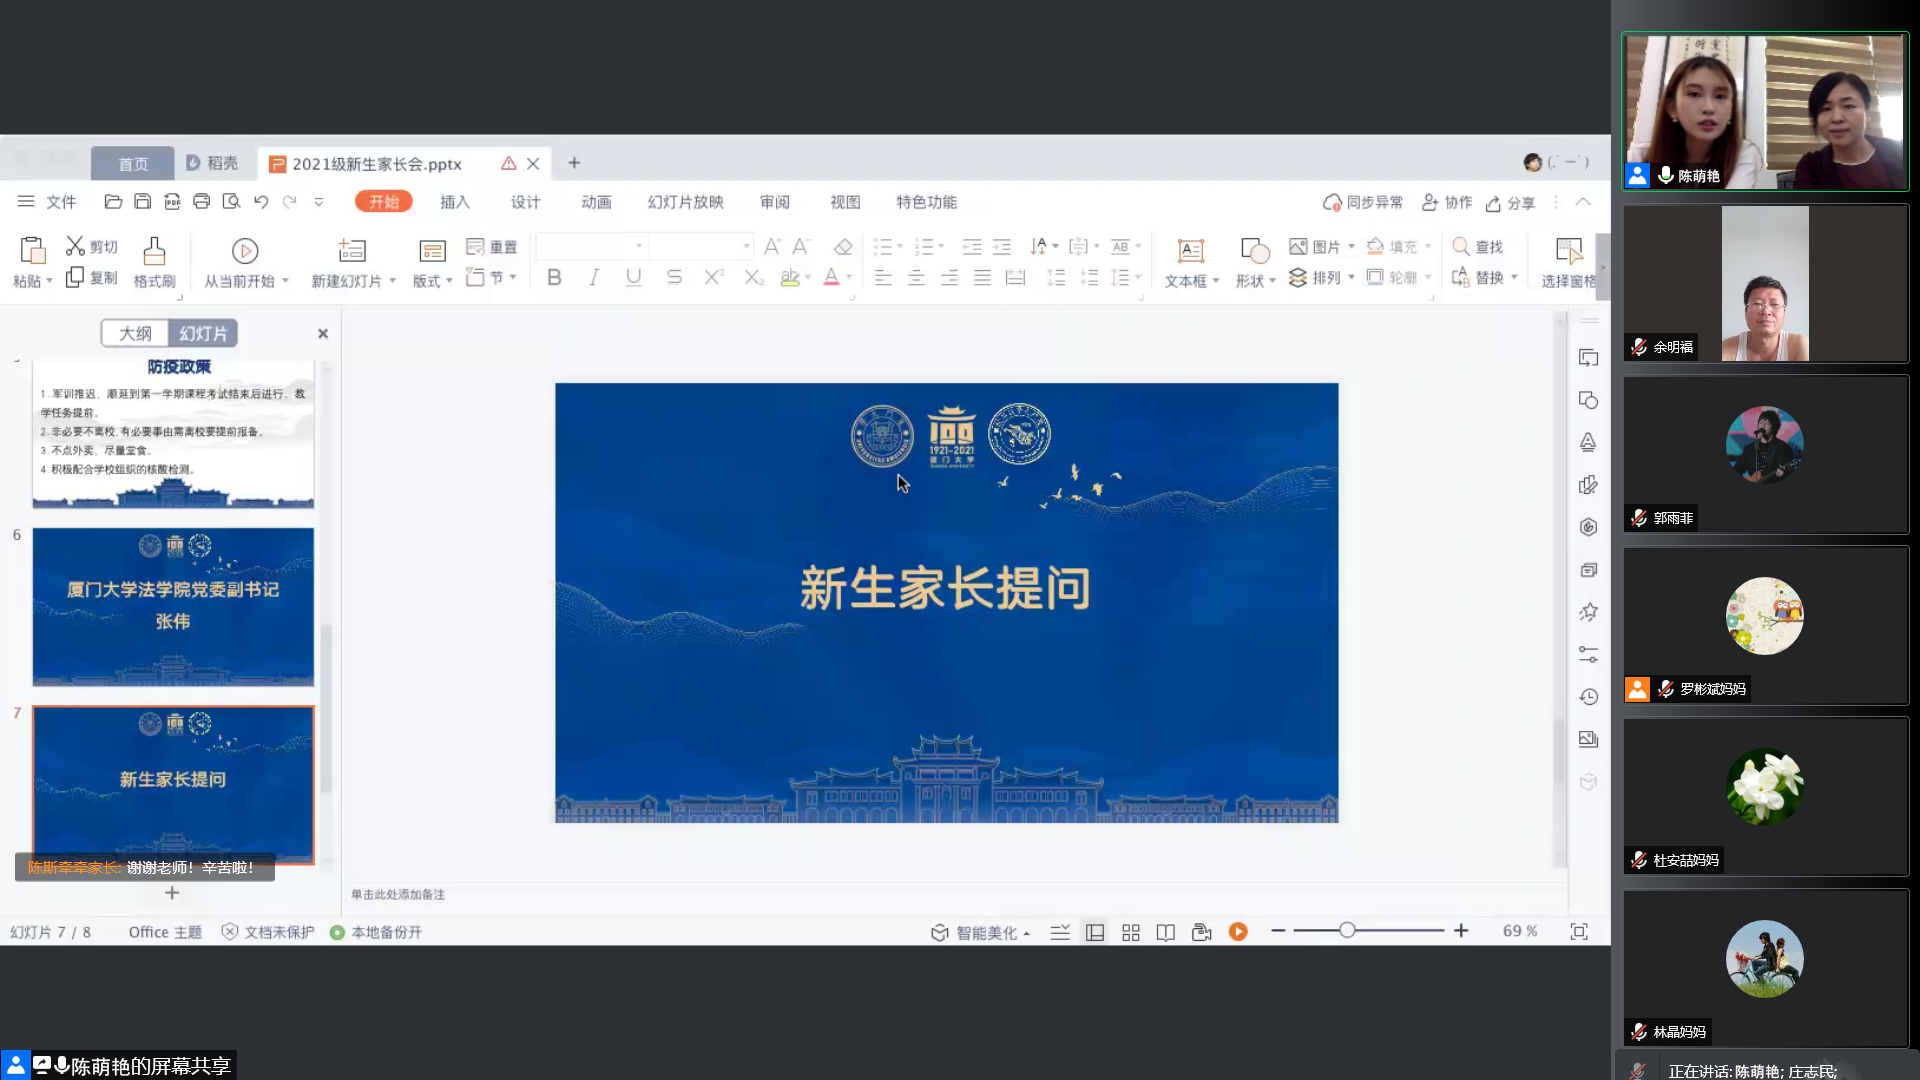Select slide 6 thumbnail 张伟
The height and width of the screenshot is (1080, 1920).
click(x=173, y=607)
